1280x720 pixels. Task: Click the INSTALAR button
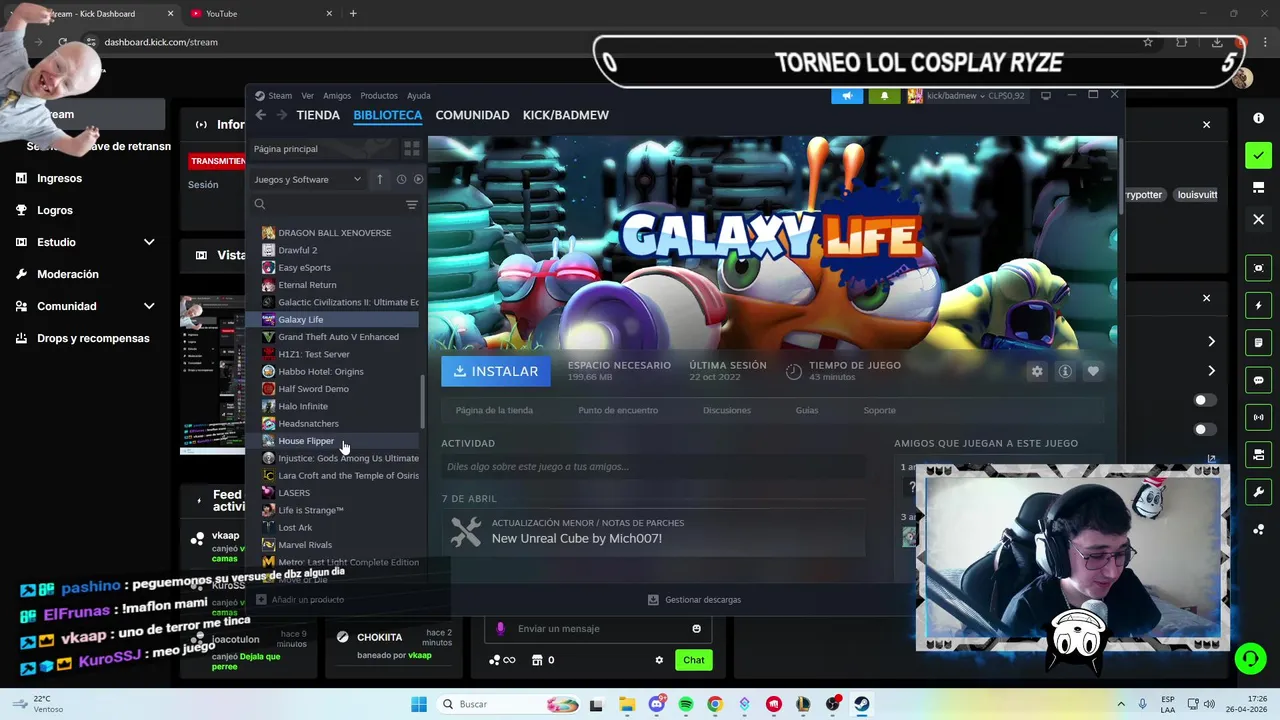coord(496,371)
